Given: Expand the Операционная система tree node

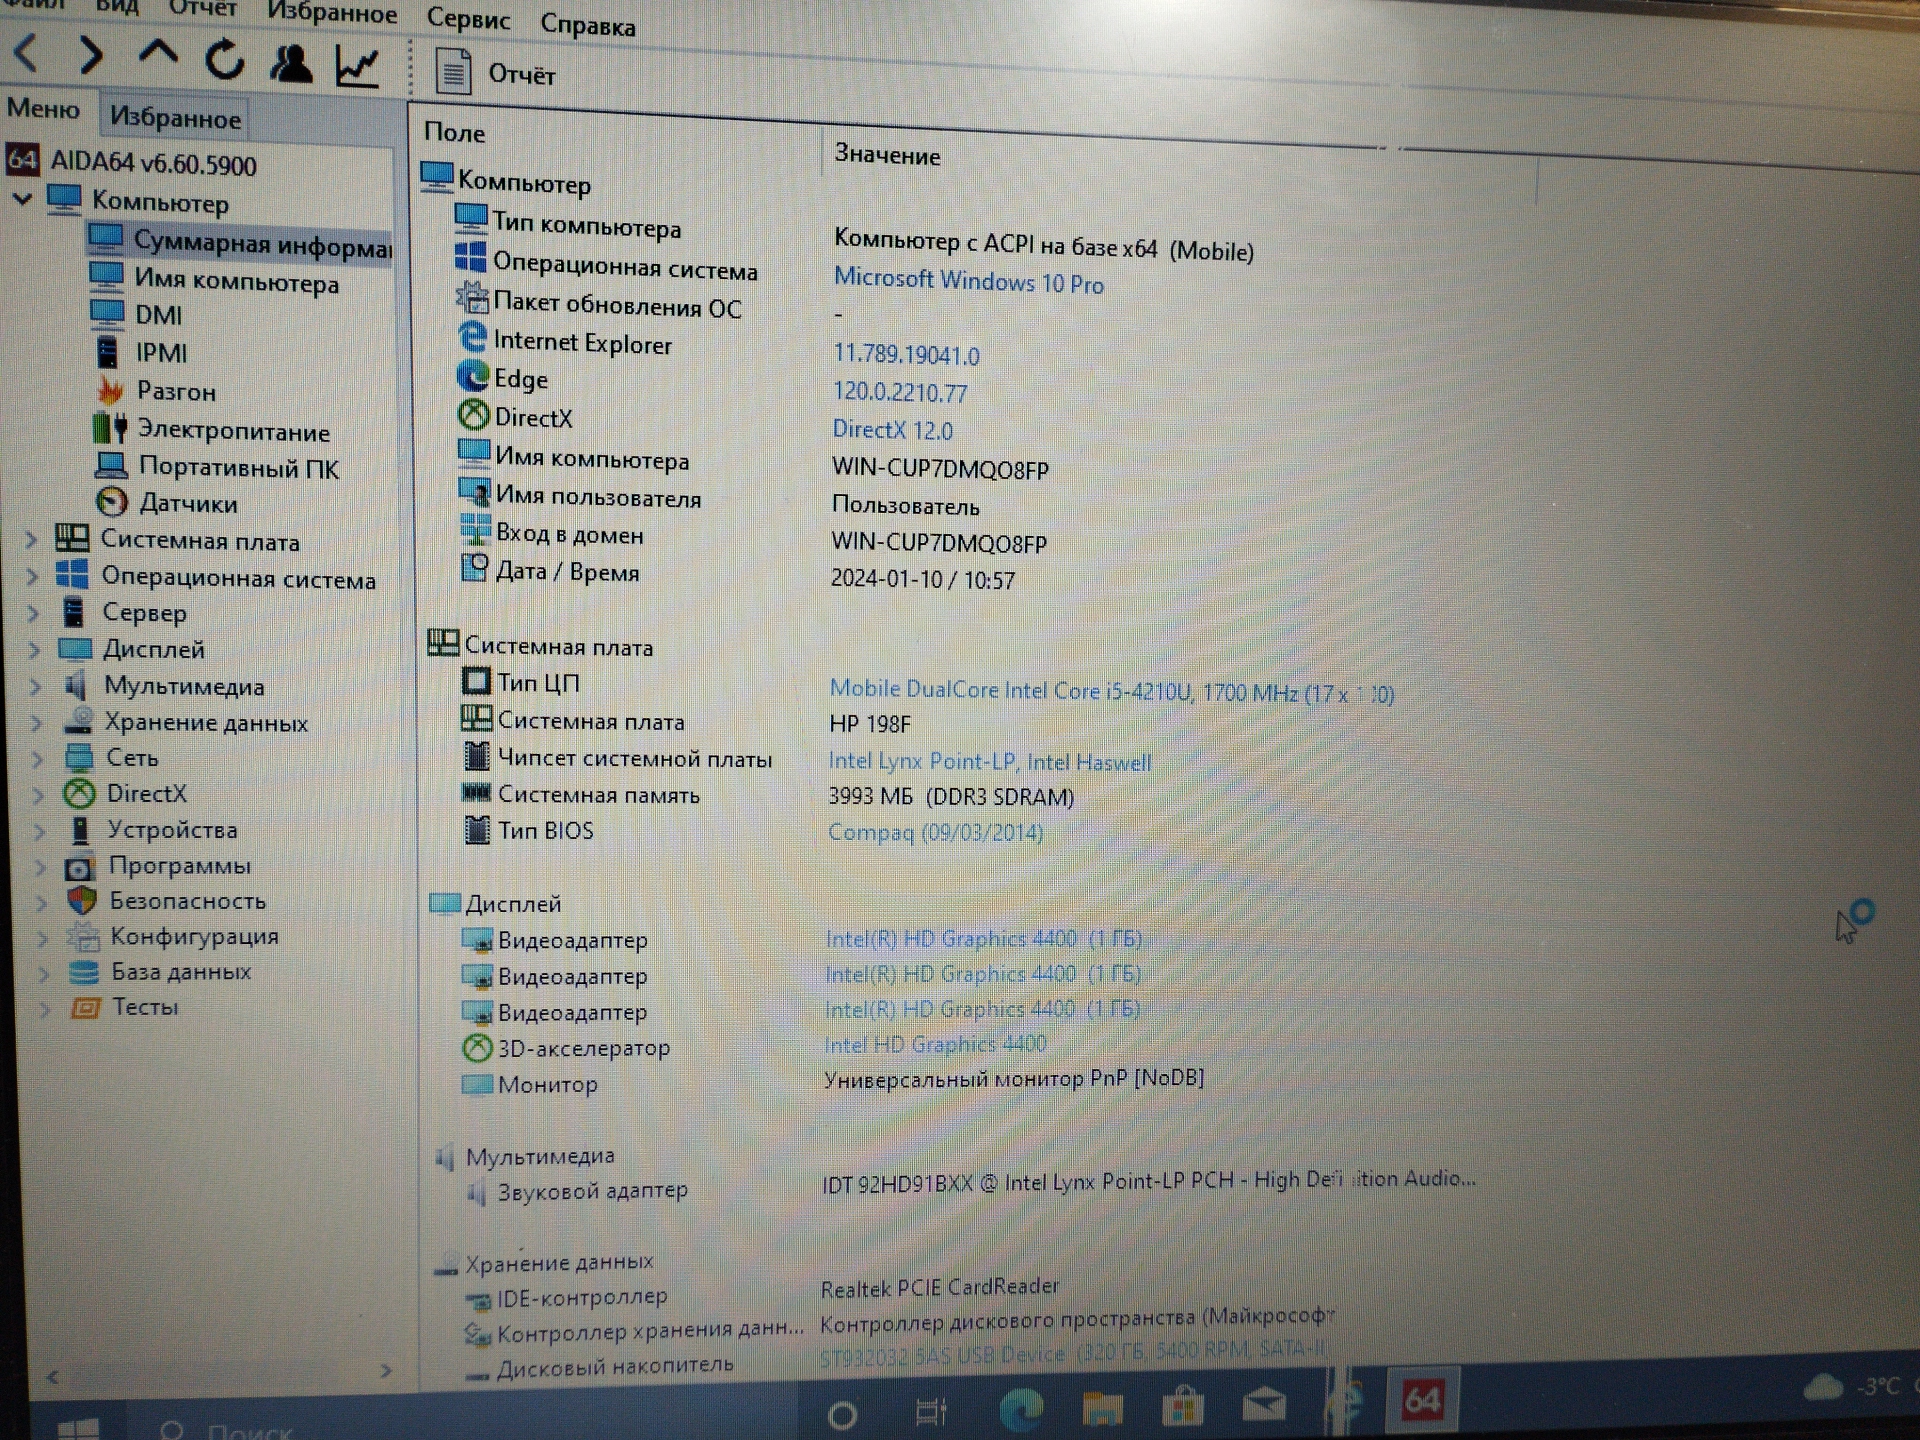Looking at the screenshot, I should pos(33,576).
